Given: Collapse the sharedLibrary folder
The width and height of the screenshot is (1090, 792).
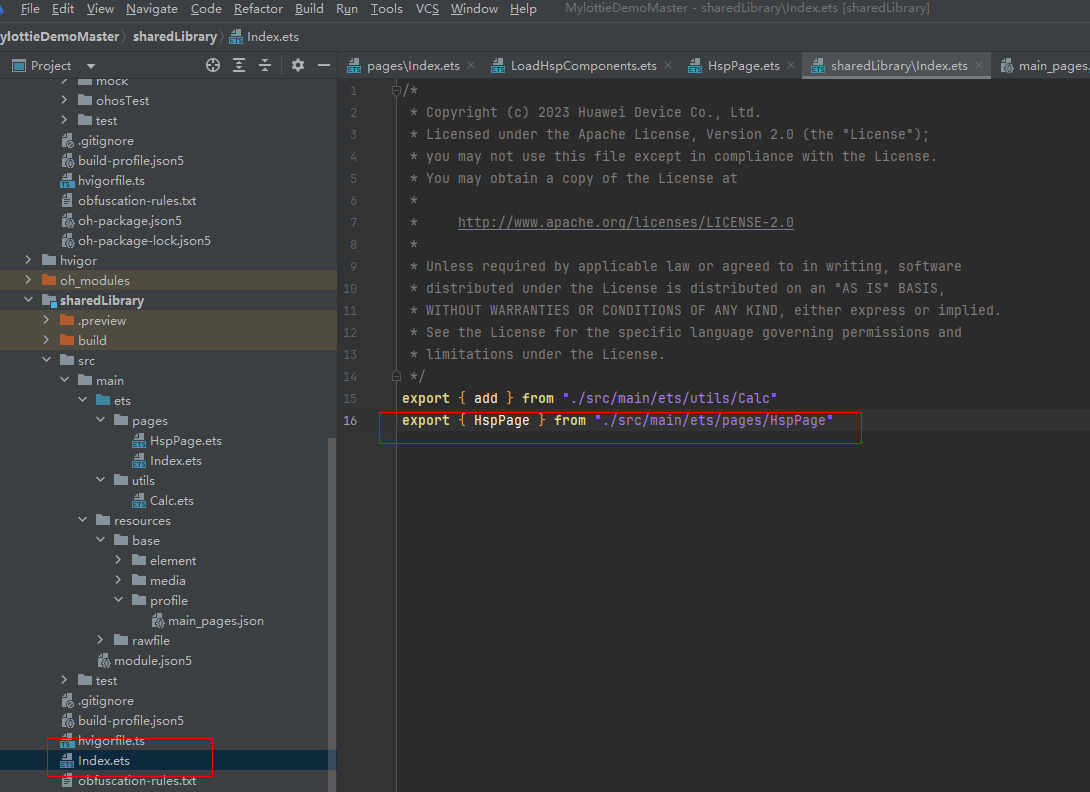Looking at the screenshot, I should pos(29,301).
